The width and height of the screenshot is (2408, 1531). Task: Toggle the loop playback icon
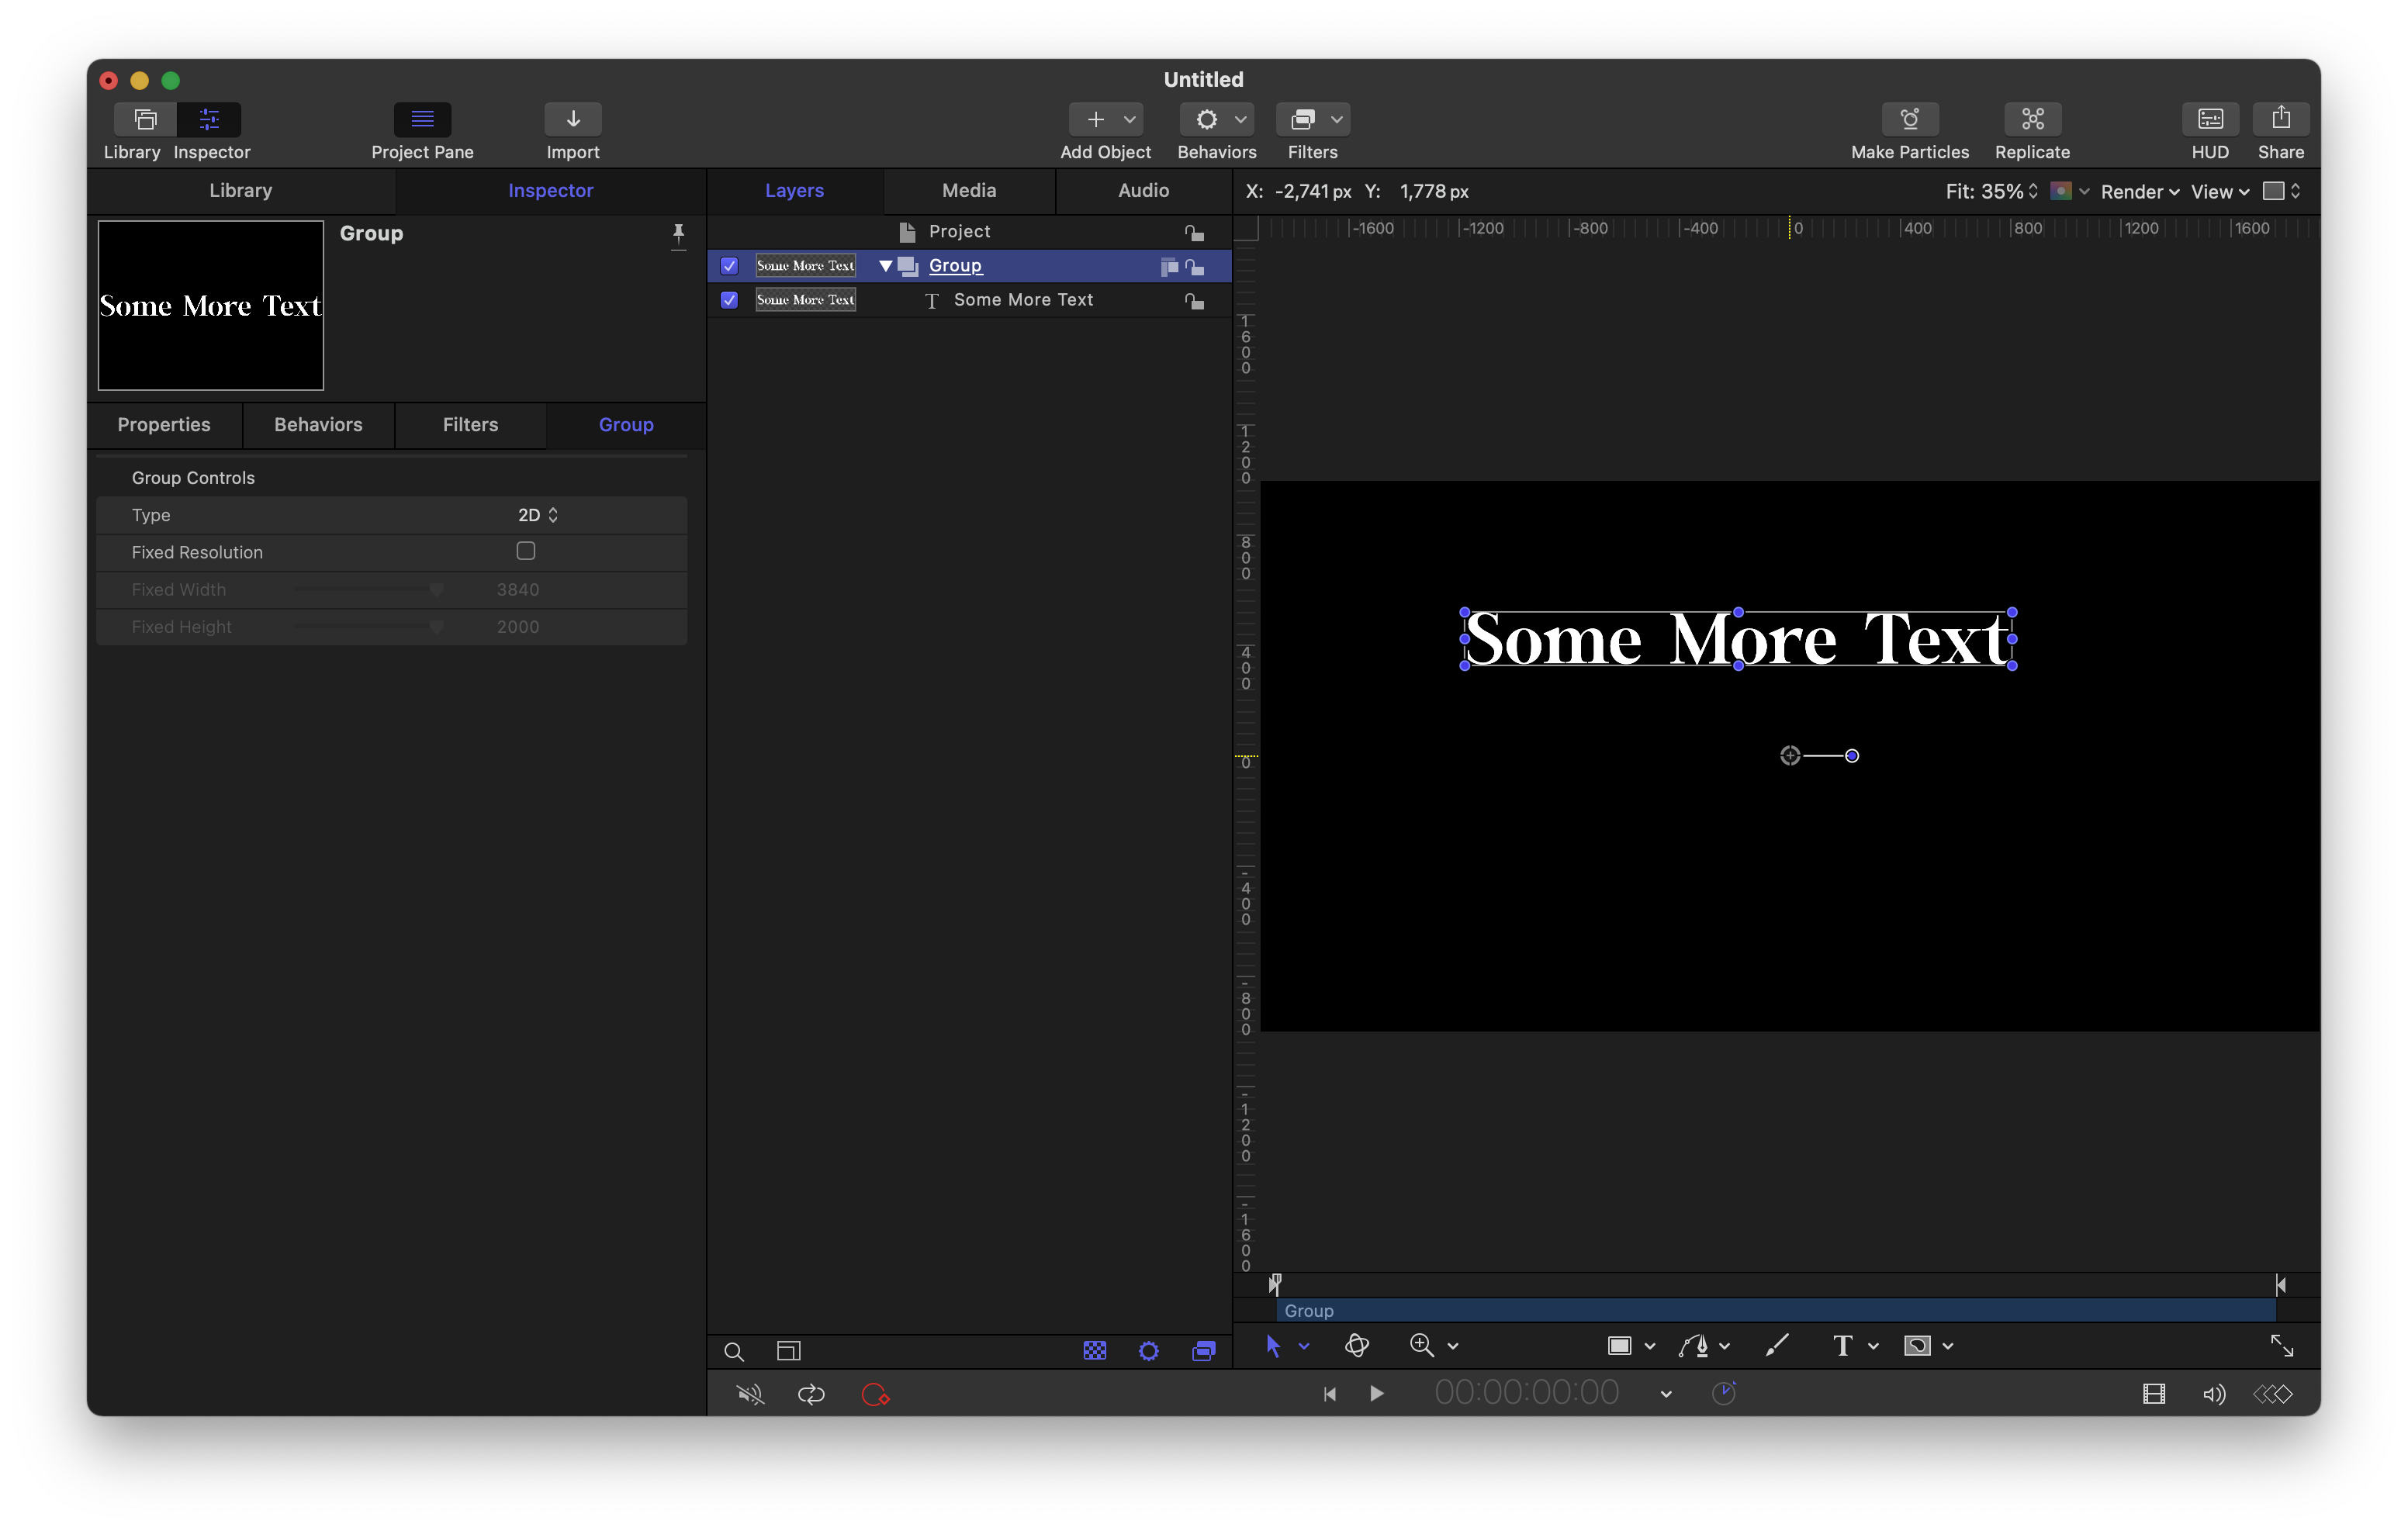click(x=811, y=1394)
